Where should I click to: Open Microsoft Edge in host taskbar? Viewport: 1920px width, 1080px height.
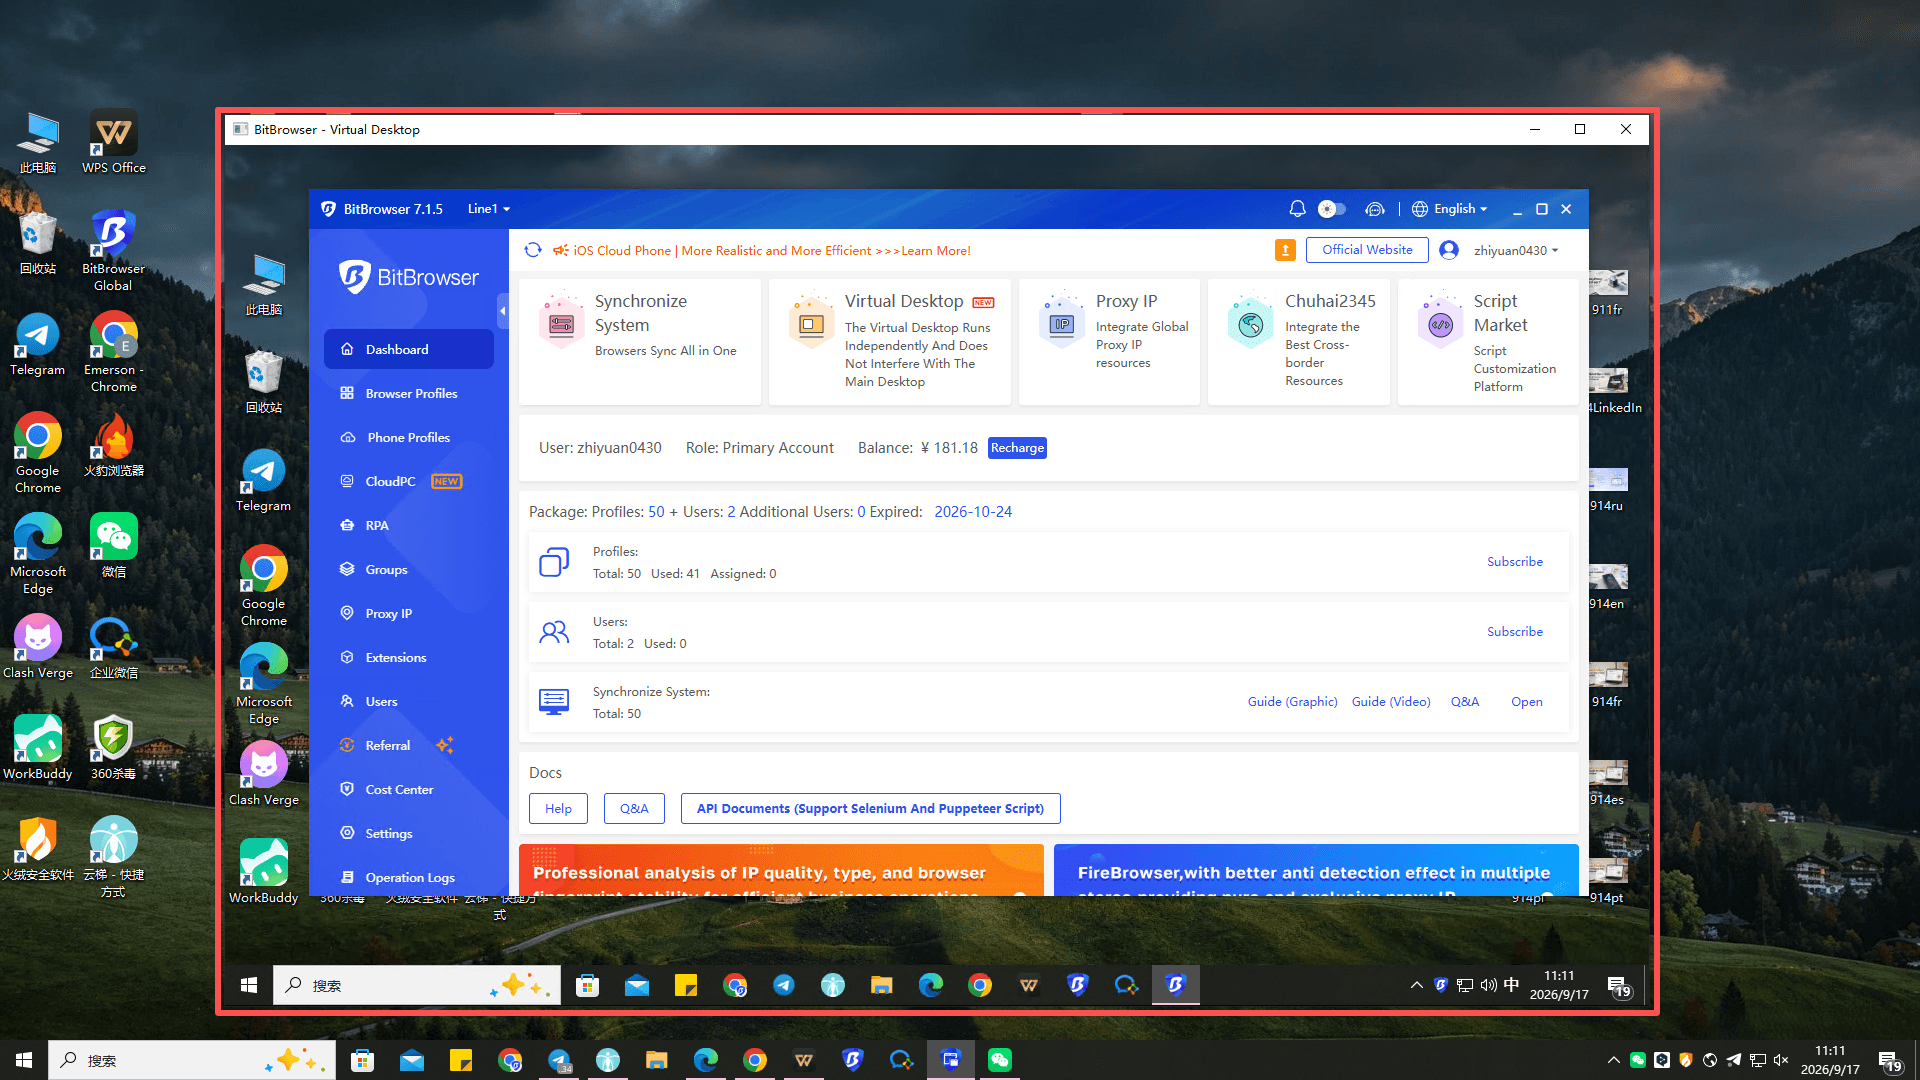pos(705,1060)
